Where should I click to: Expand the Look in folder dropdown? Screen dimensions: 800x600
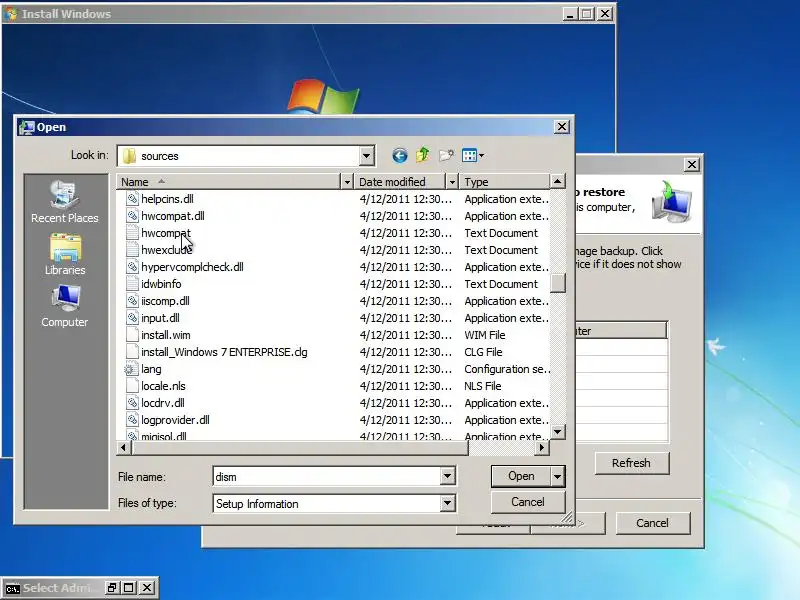click(x=366, y=156)
